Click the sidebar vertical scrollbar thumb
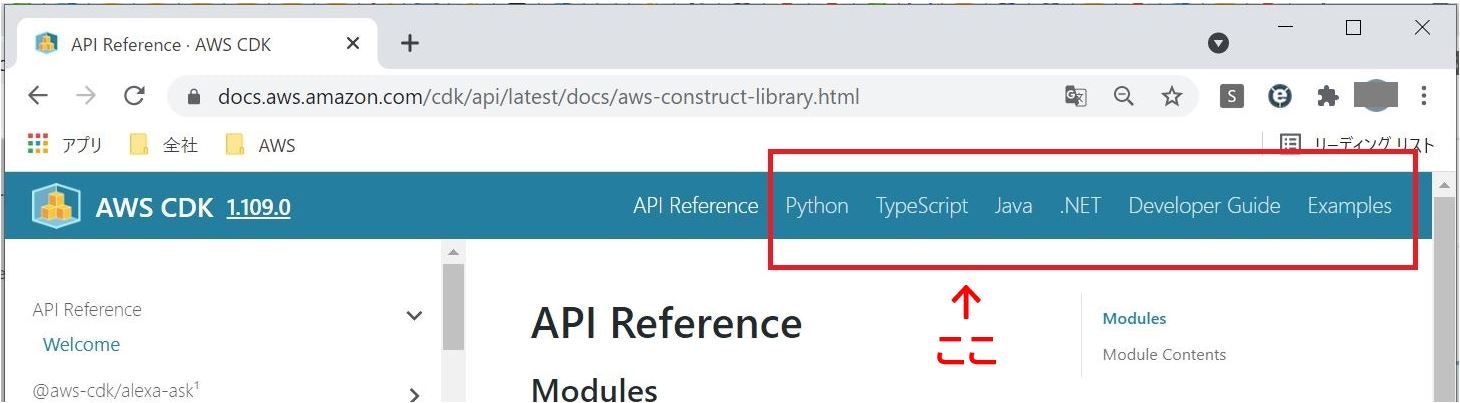 pyautogui.click(x=453, y=307)
